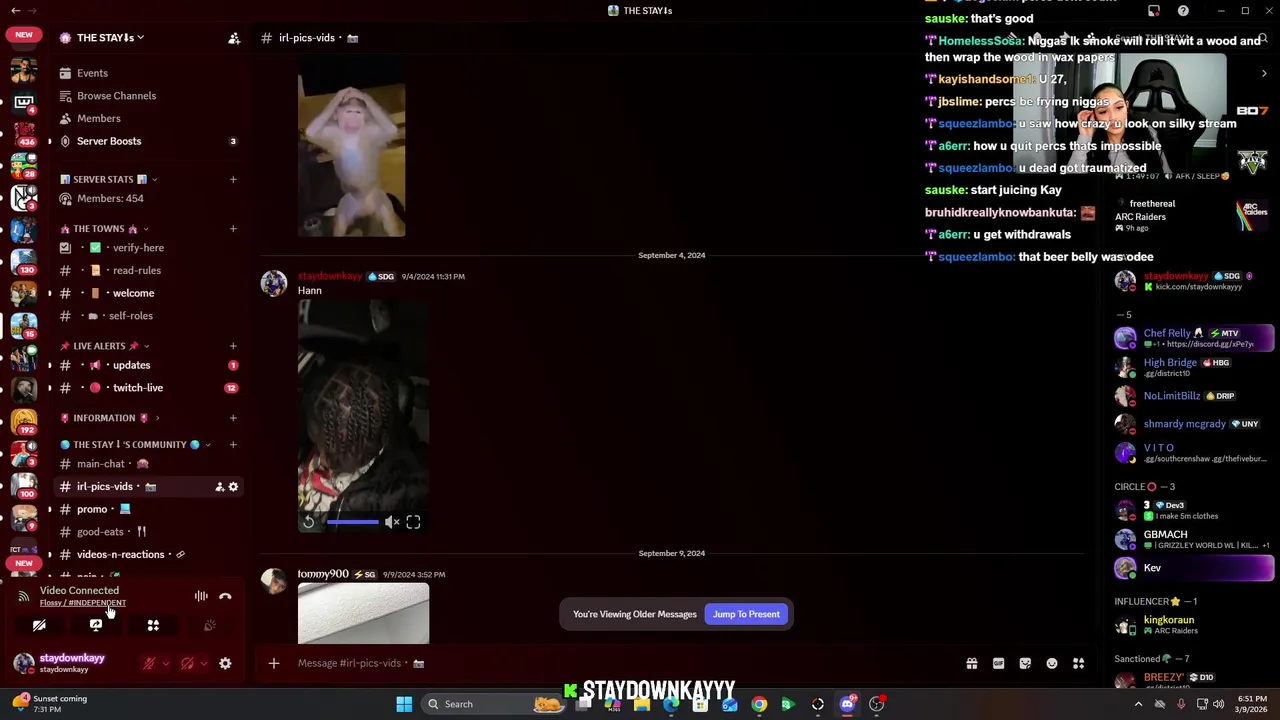
Task: Open the promo channel
Action: click(92, 510)
